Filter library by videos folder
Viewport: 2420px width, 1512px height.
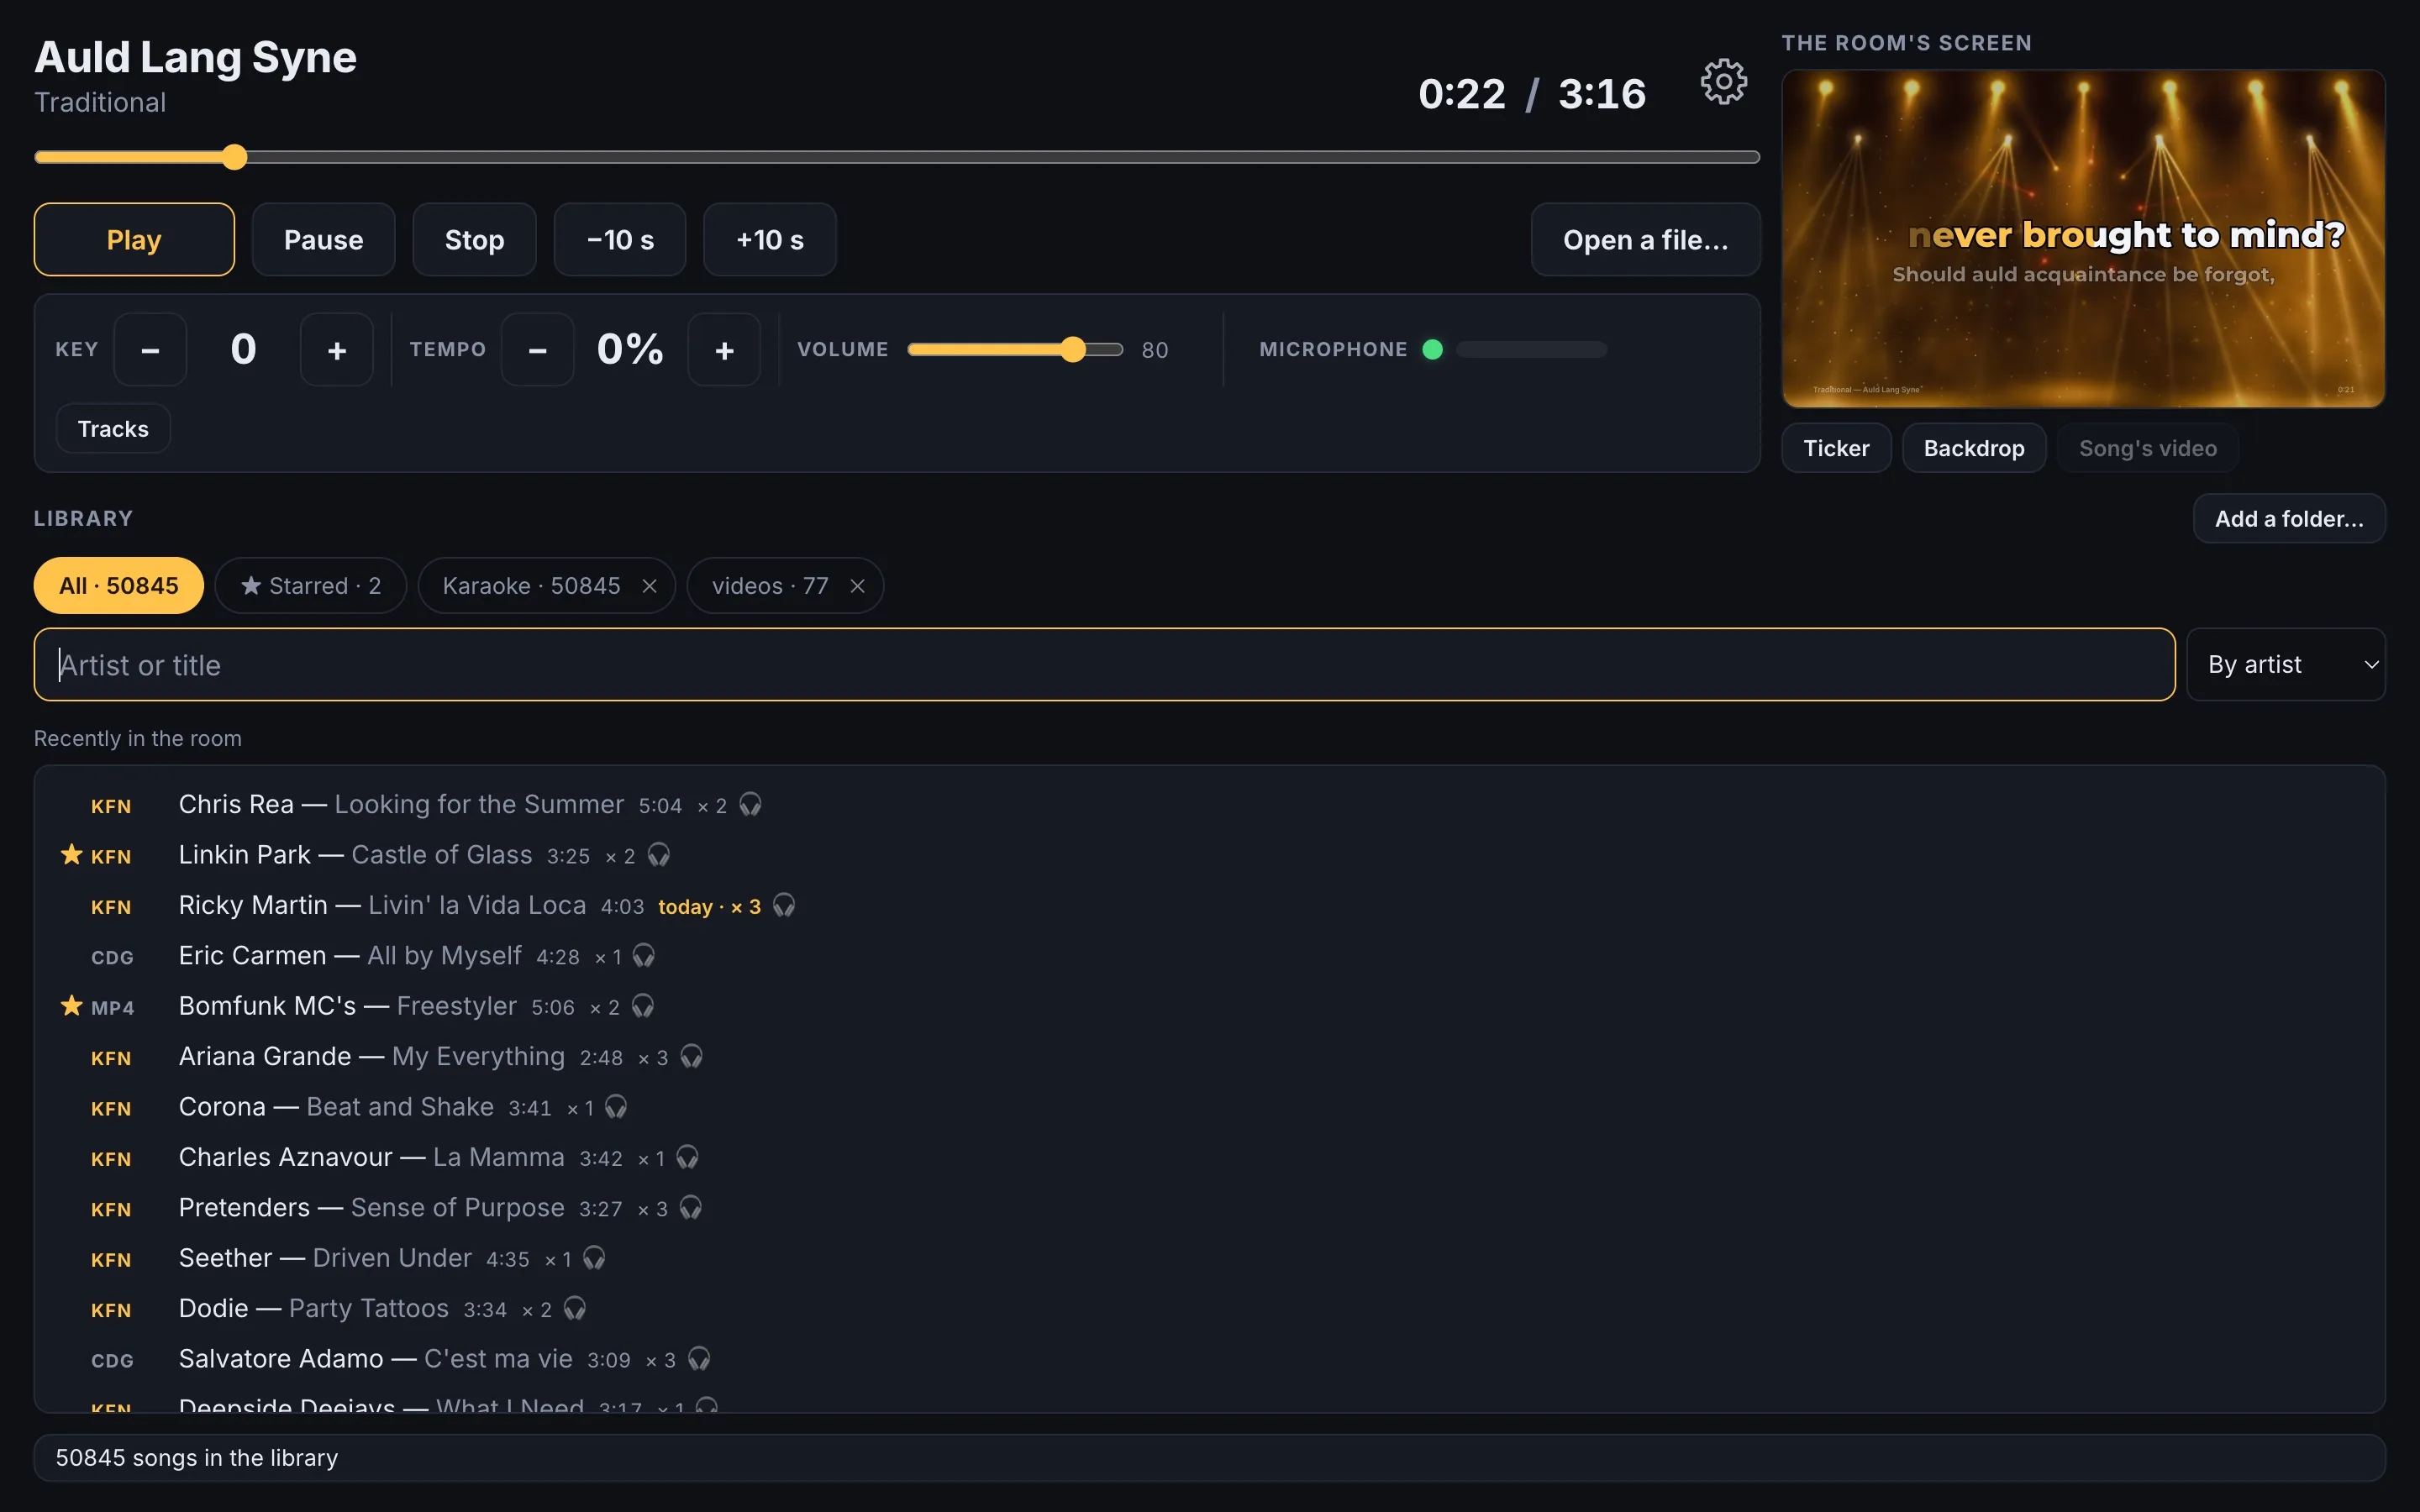click(x=770, y=586)
